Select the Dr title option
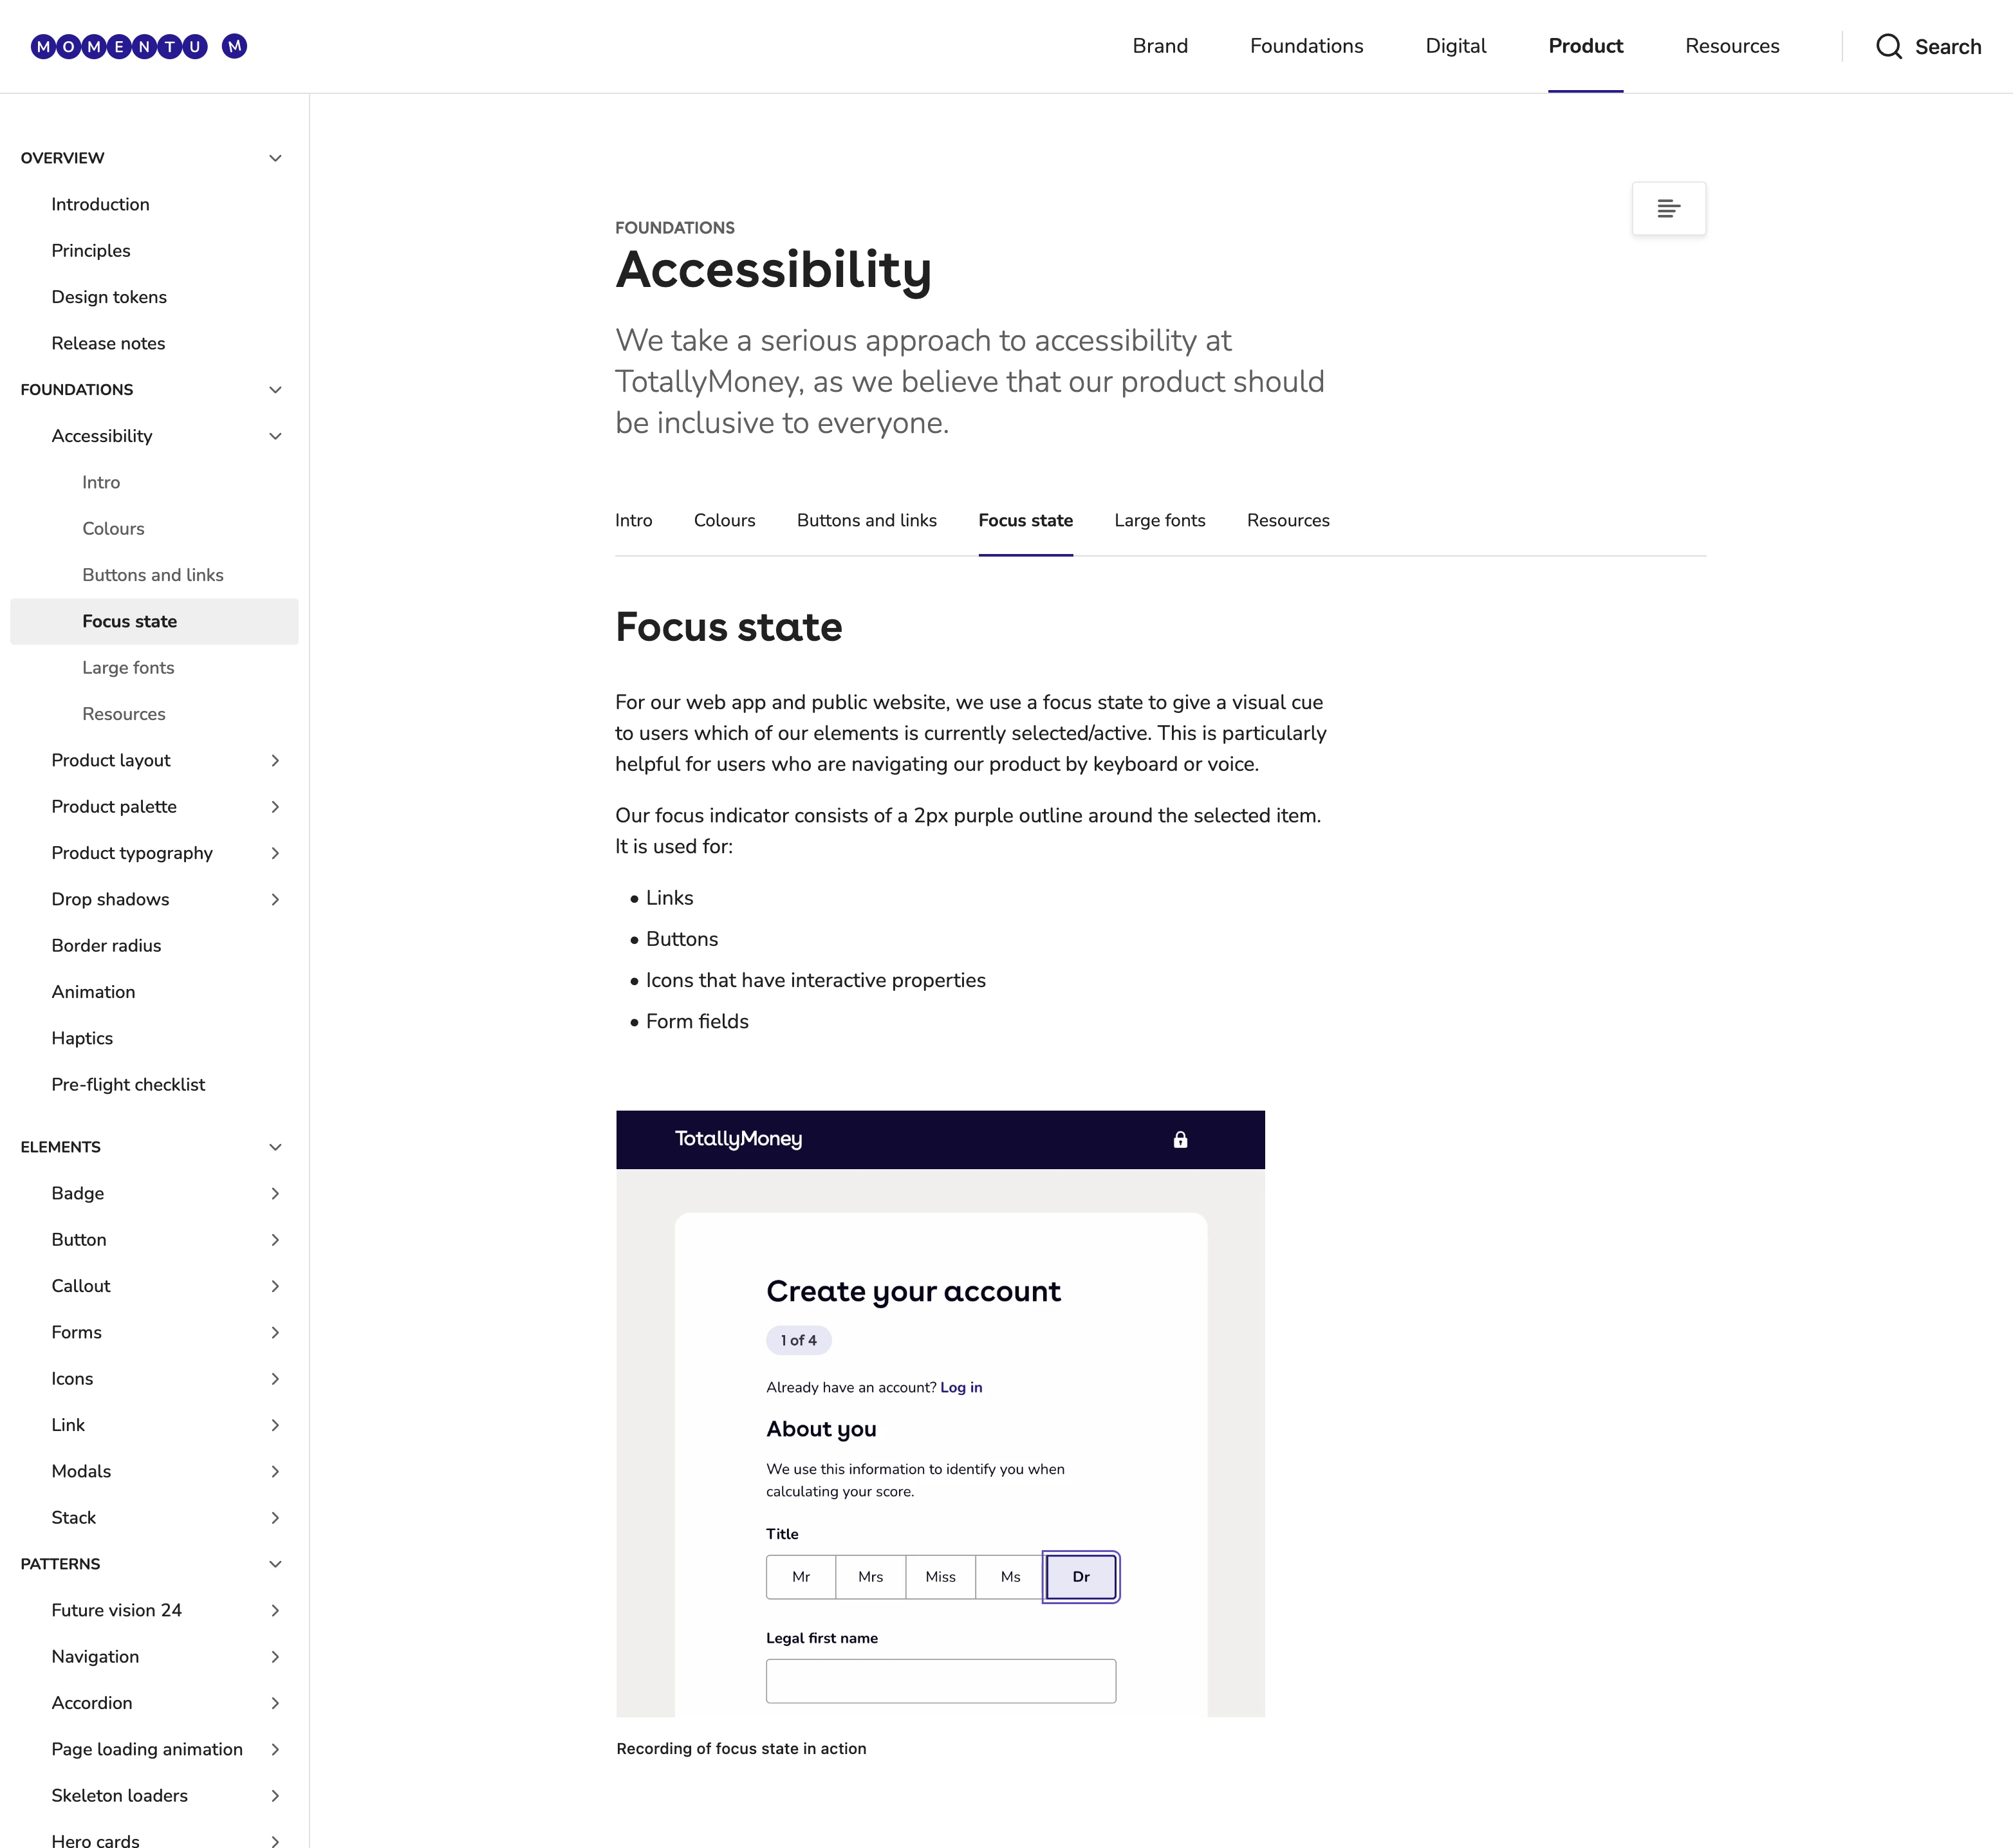This screenshot has width=2013, height=1848. pos(1080,1577)
